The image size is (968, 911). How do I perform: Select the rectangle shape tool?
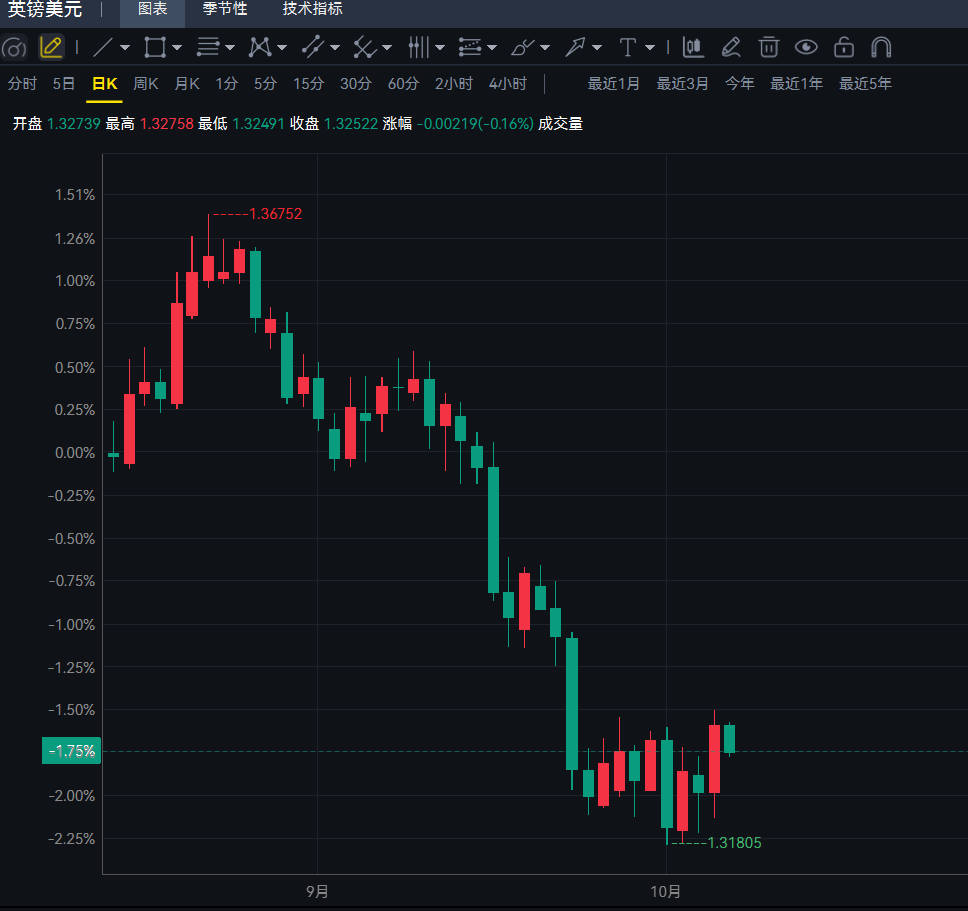pos(155,48)
